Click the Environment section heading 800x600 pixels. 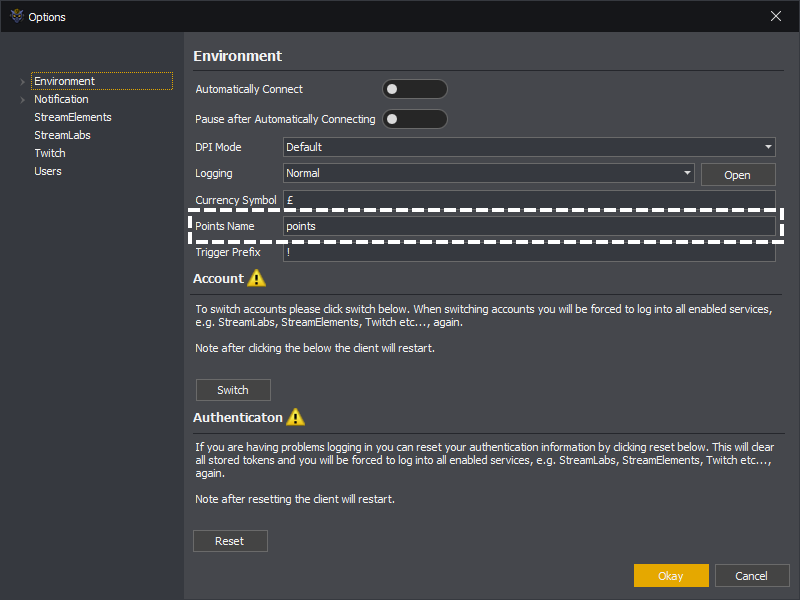[x=237, y=56]
